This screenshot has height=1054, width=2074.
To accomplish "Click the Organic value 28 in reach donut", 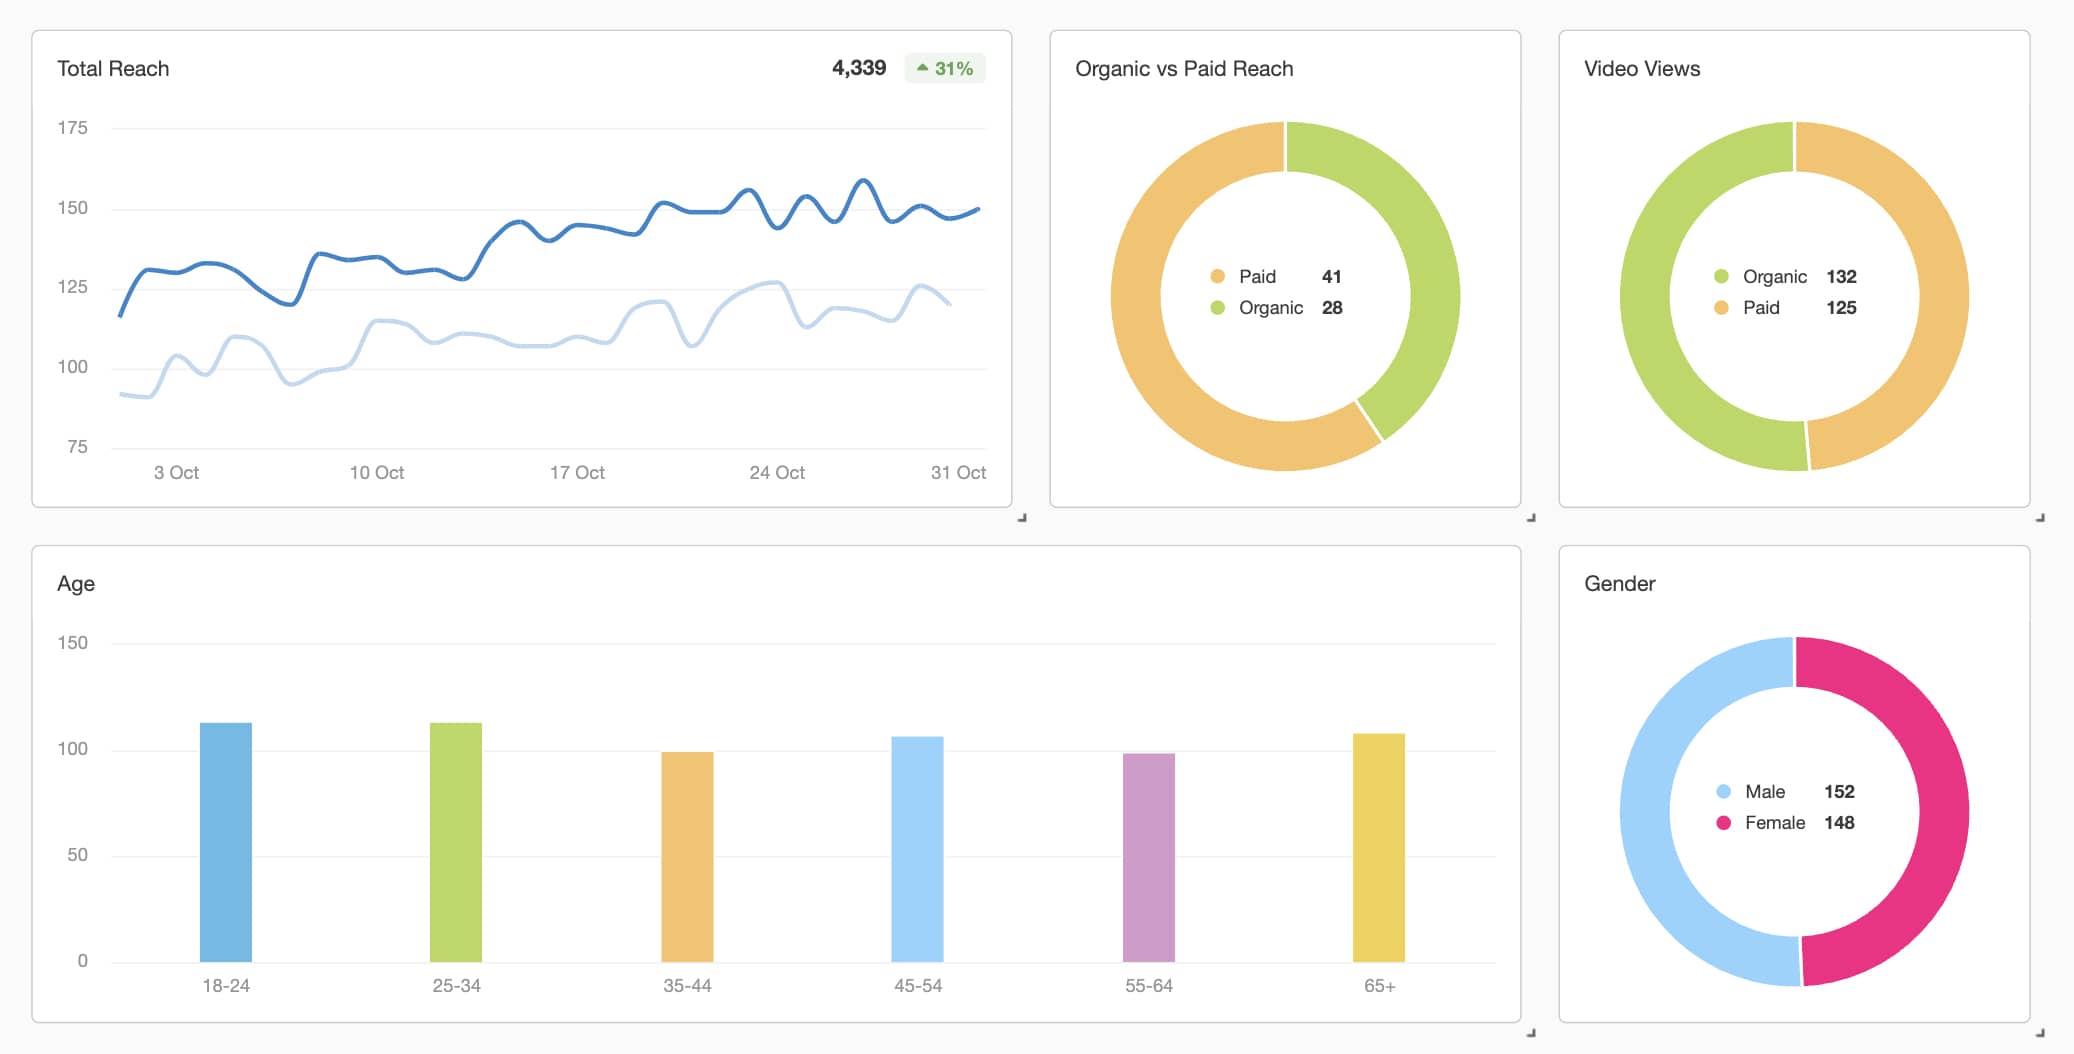I will click(1332, 308).
